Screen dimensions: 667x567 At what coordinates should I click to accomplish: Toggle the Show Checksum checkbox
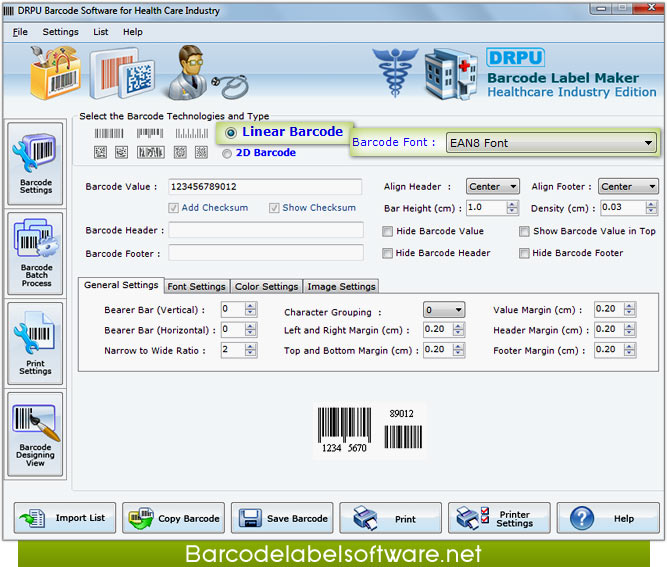[x=274, y=208]
